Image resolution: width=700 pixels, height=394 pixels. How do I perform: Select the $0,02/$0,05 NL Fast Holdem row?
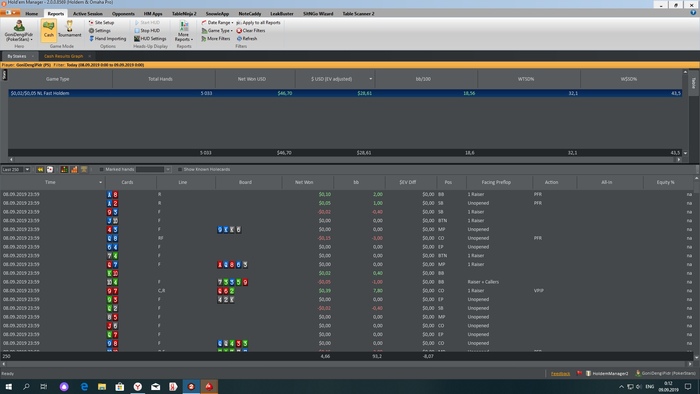pos(345,93)
